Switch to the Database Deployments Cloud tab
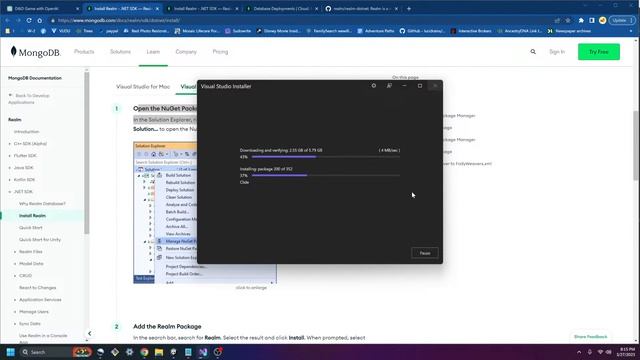The image size is (640, 360). (282, 9)
